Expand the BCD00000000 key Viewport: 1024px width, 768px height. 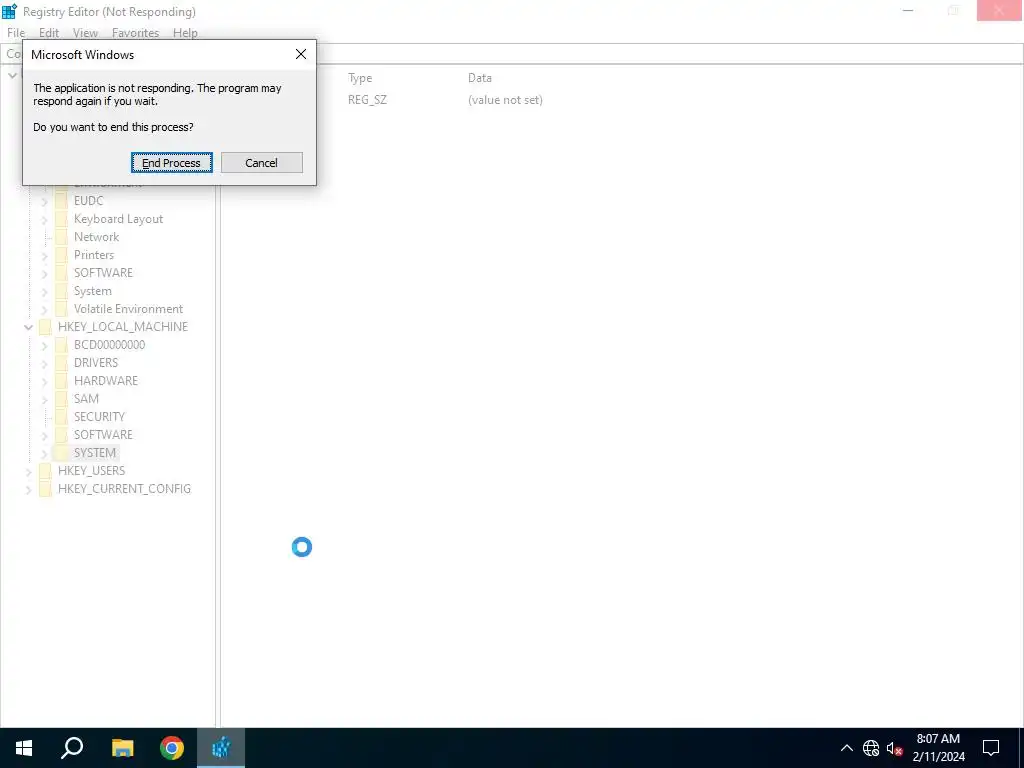(x=44, y=345)
